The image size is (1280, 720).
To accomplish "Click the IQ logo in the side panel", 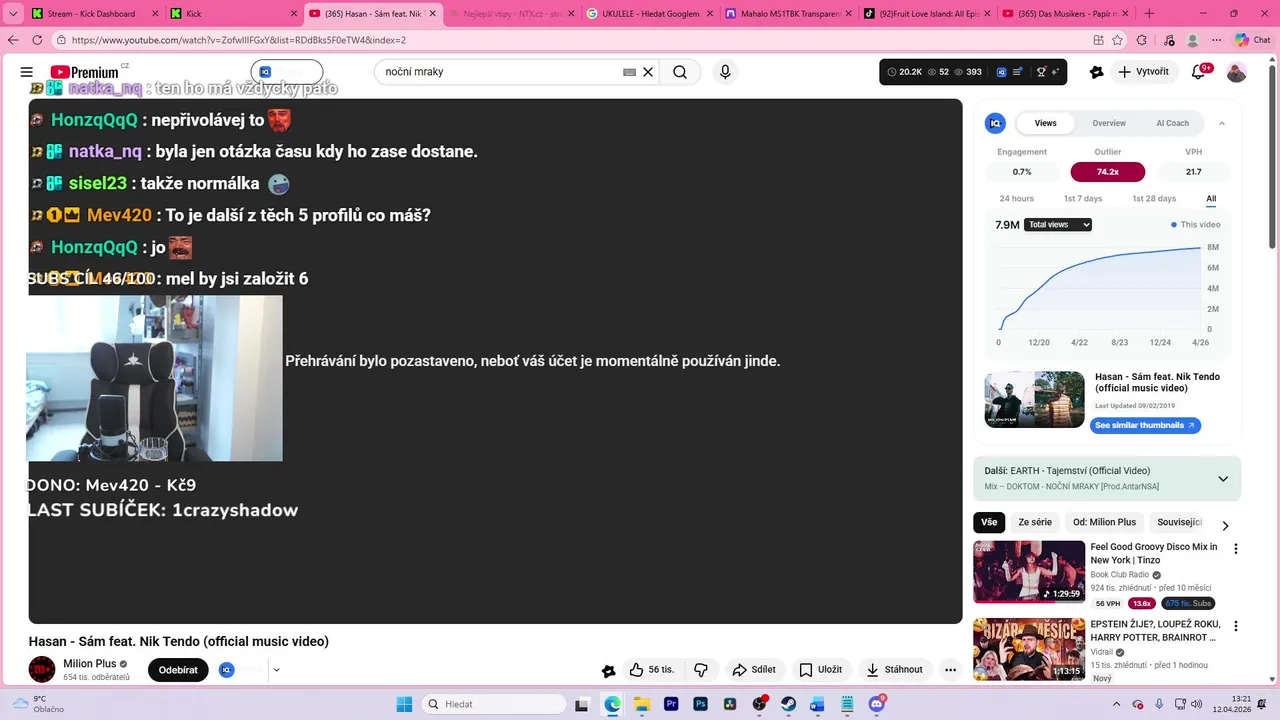I will 995,123.
